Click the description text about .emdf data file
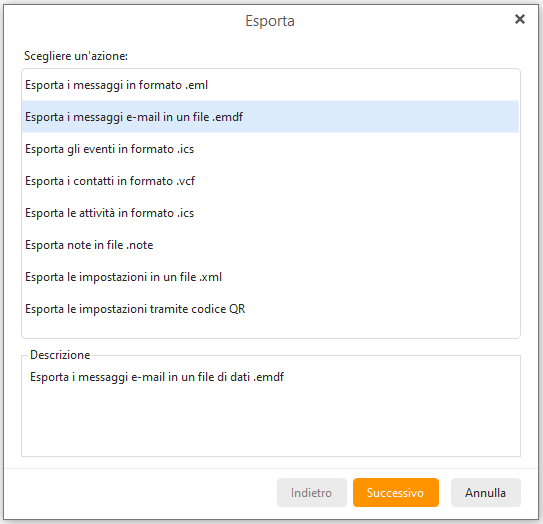The image size is (543, 524). coord(157,377)
